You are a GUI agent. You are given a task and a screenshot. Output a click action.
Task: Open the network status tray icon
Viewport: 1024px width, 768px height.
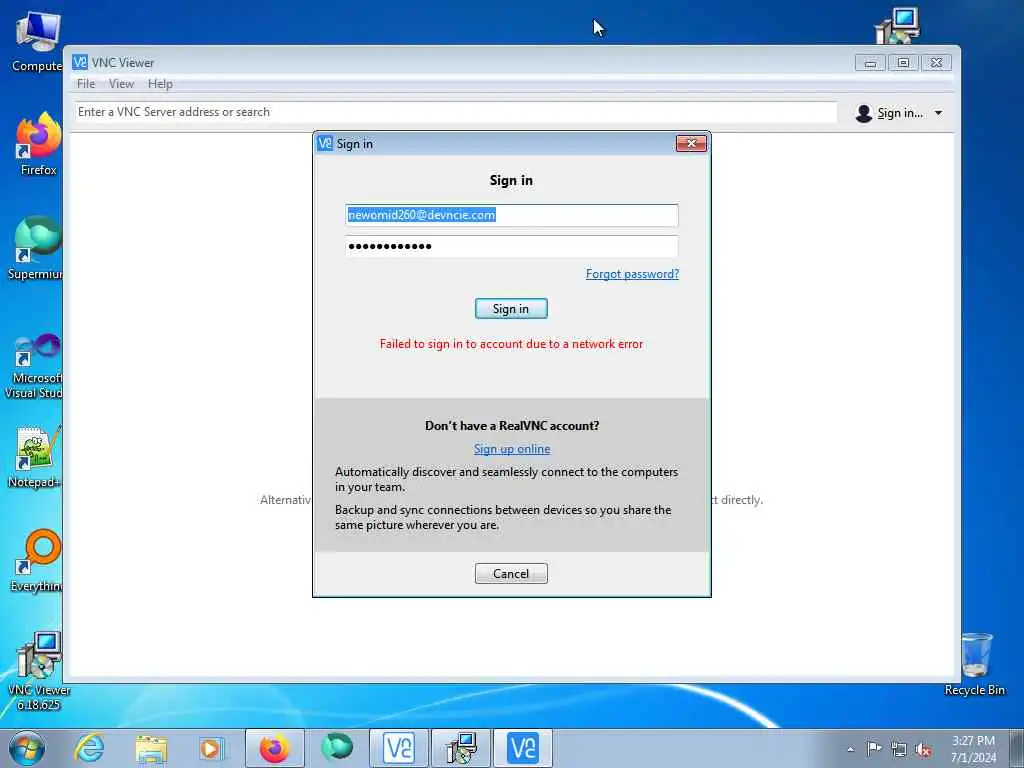[899, 749]
